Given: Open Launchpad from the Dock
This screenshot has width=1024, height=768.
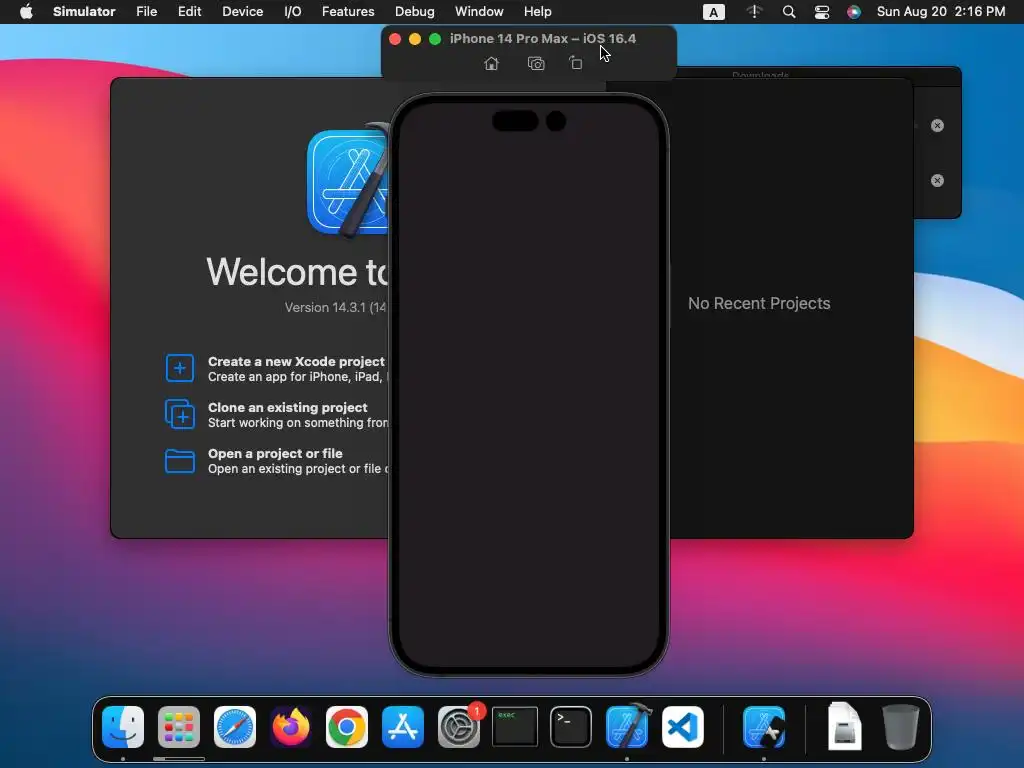Looking at the screenshot, I should pos(179,727).
